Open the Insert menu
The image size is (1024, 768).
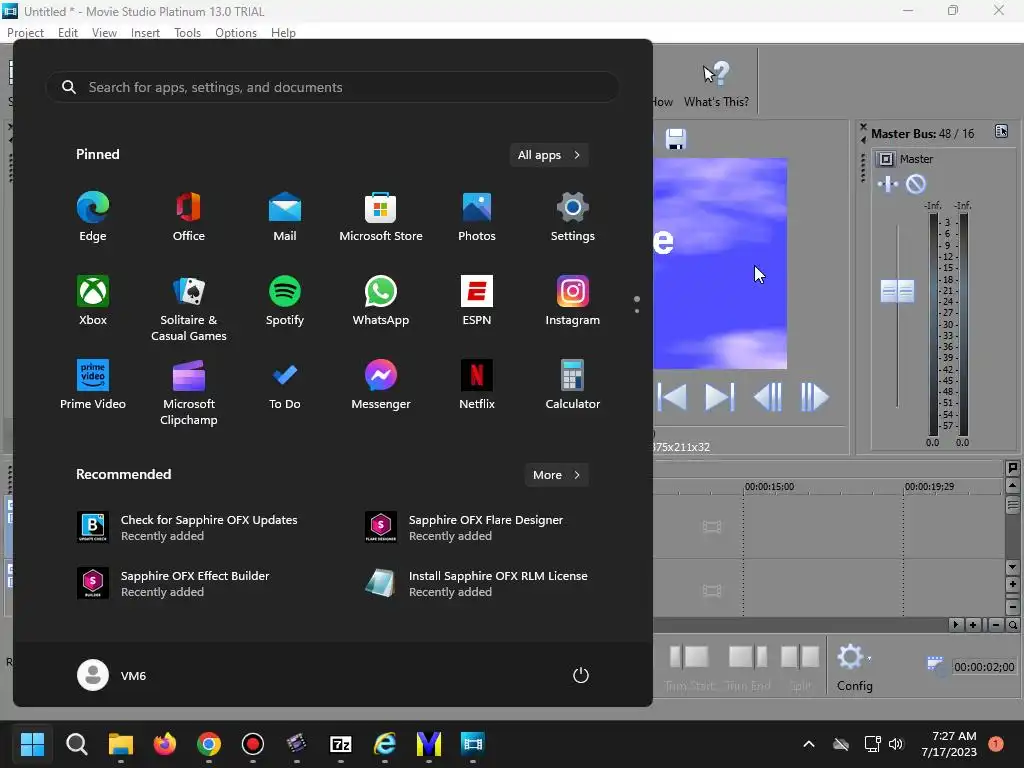click(145, 33)
